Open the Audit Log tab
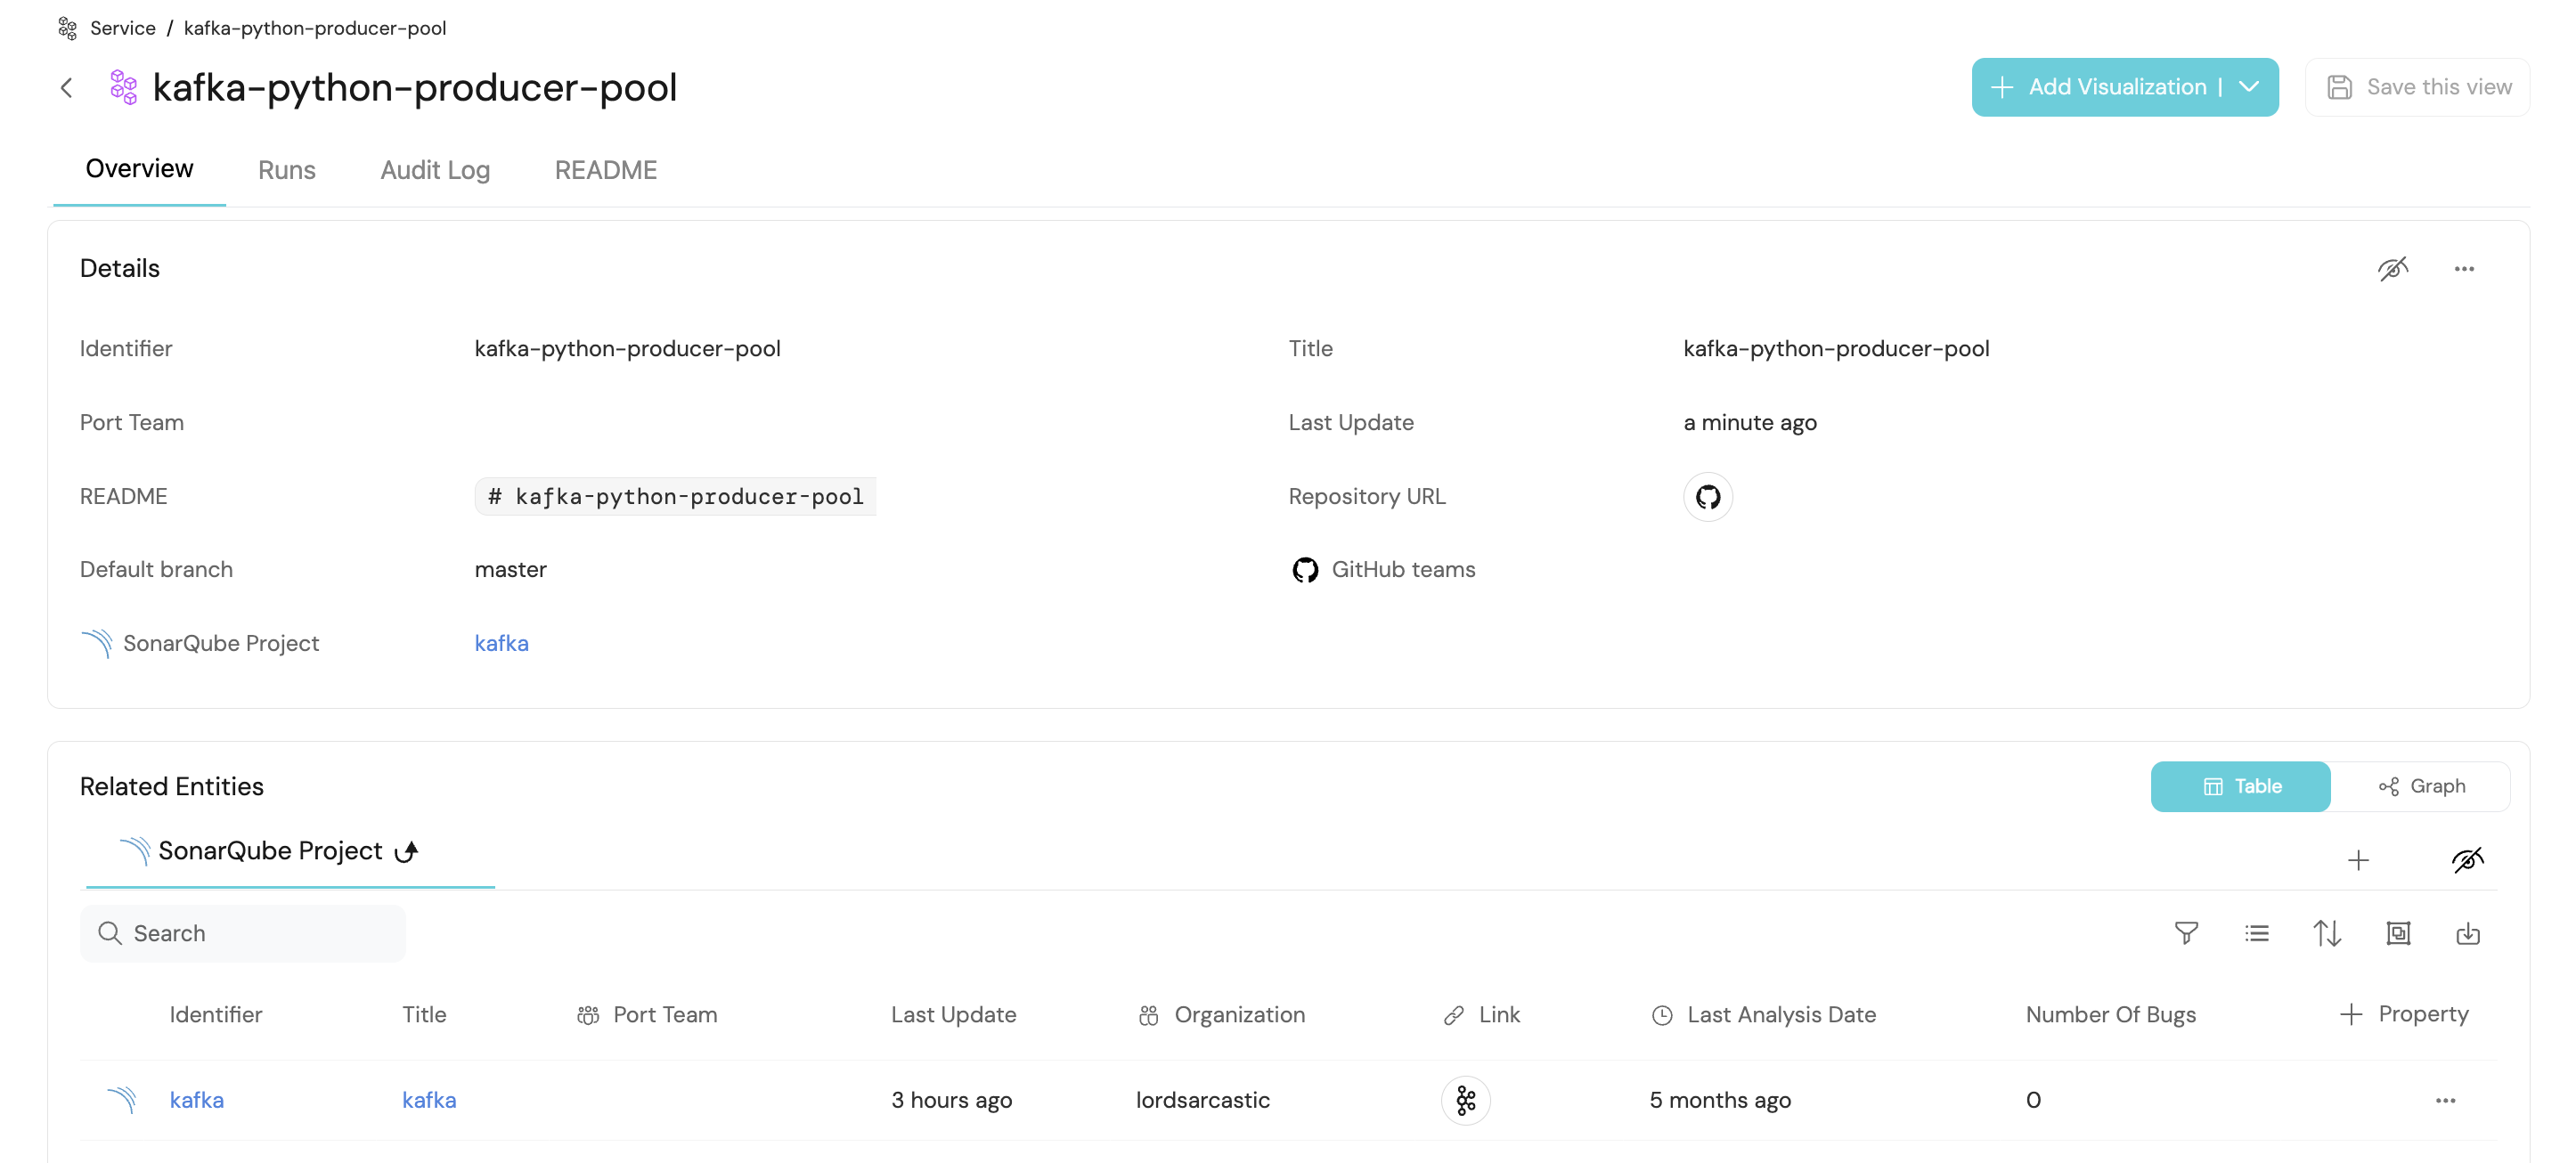 tap(435, 170)
